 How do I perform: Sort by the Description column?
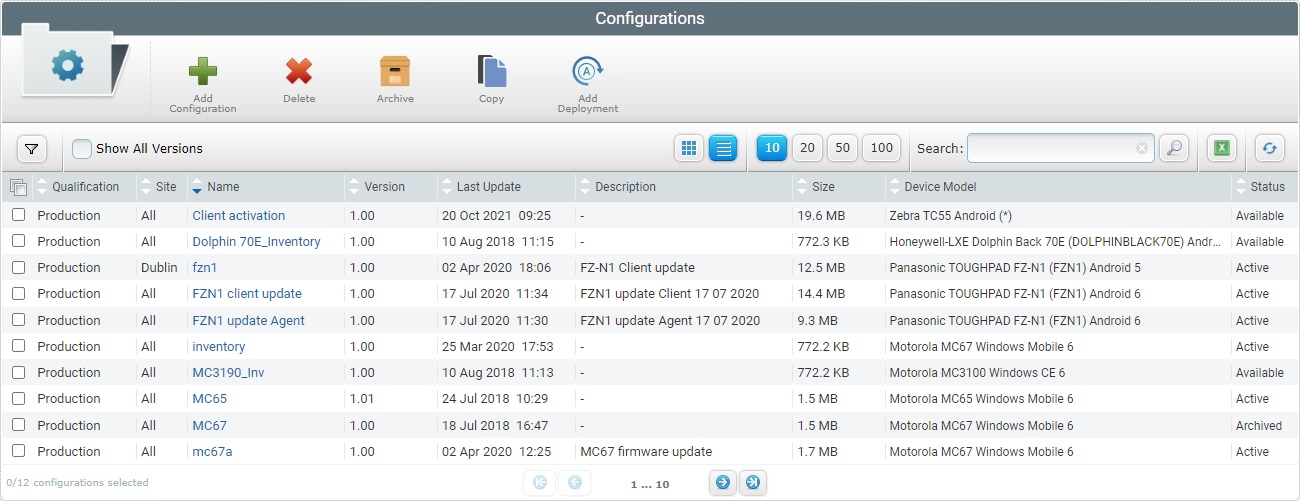click(625, 187)
